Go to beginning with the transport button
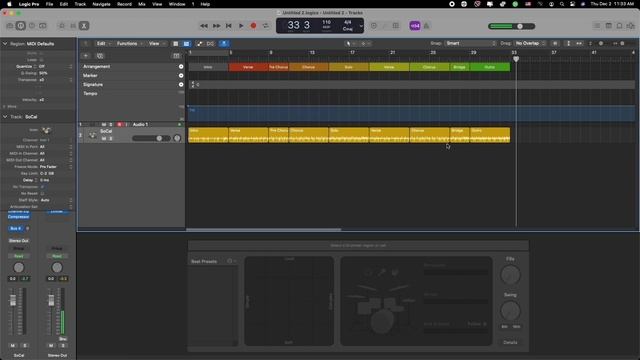Screen dimensions: 640x360 pos(229,26)
